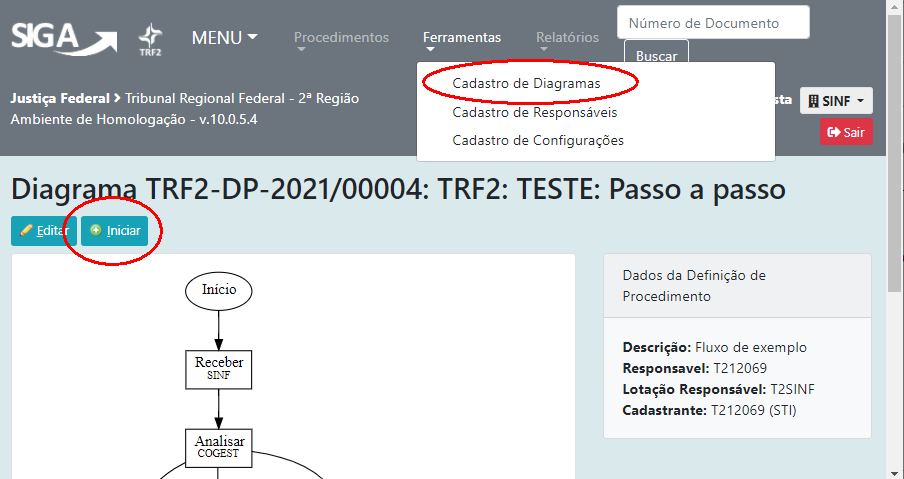Select Cadastro de Diagramas
Screen dimensions: 904x479
526,84
